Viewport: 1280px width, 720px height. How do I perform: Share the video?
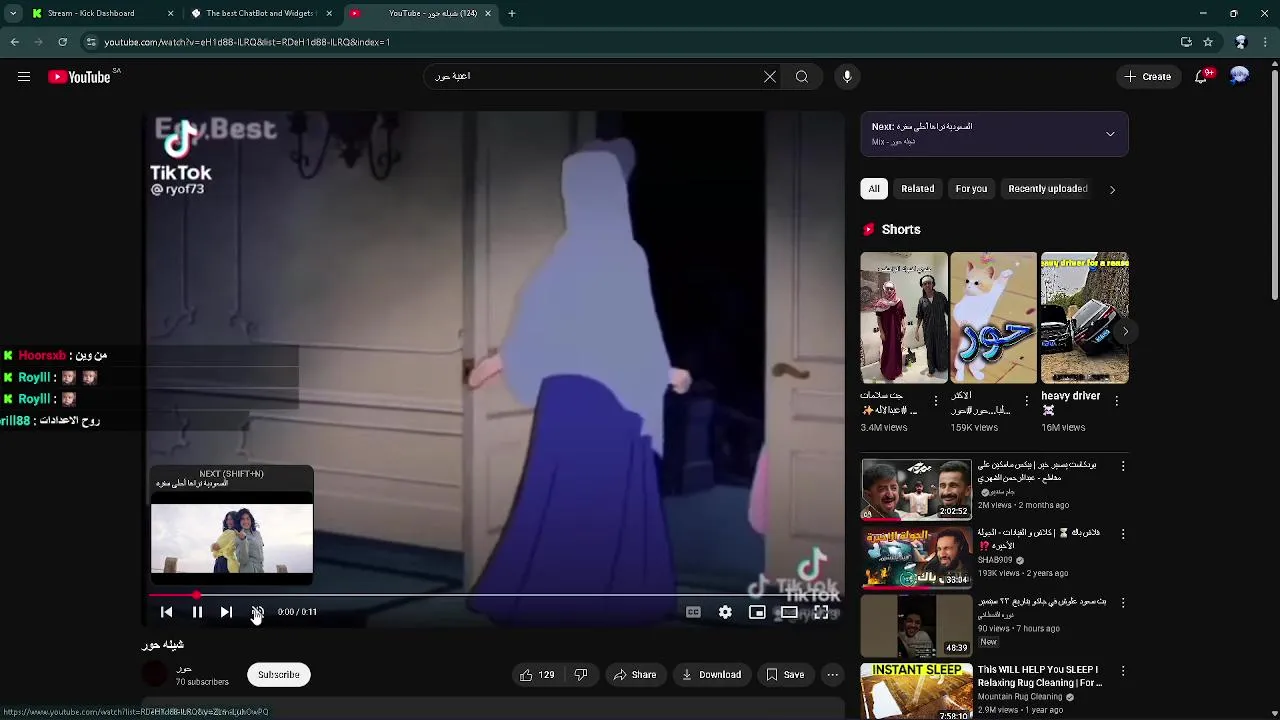pyautogui.click(x=635, y=675)
